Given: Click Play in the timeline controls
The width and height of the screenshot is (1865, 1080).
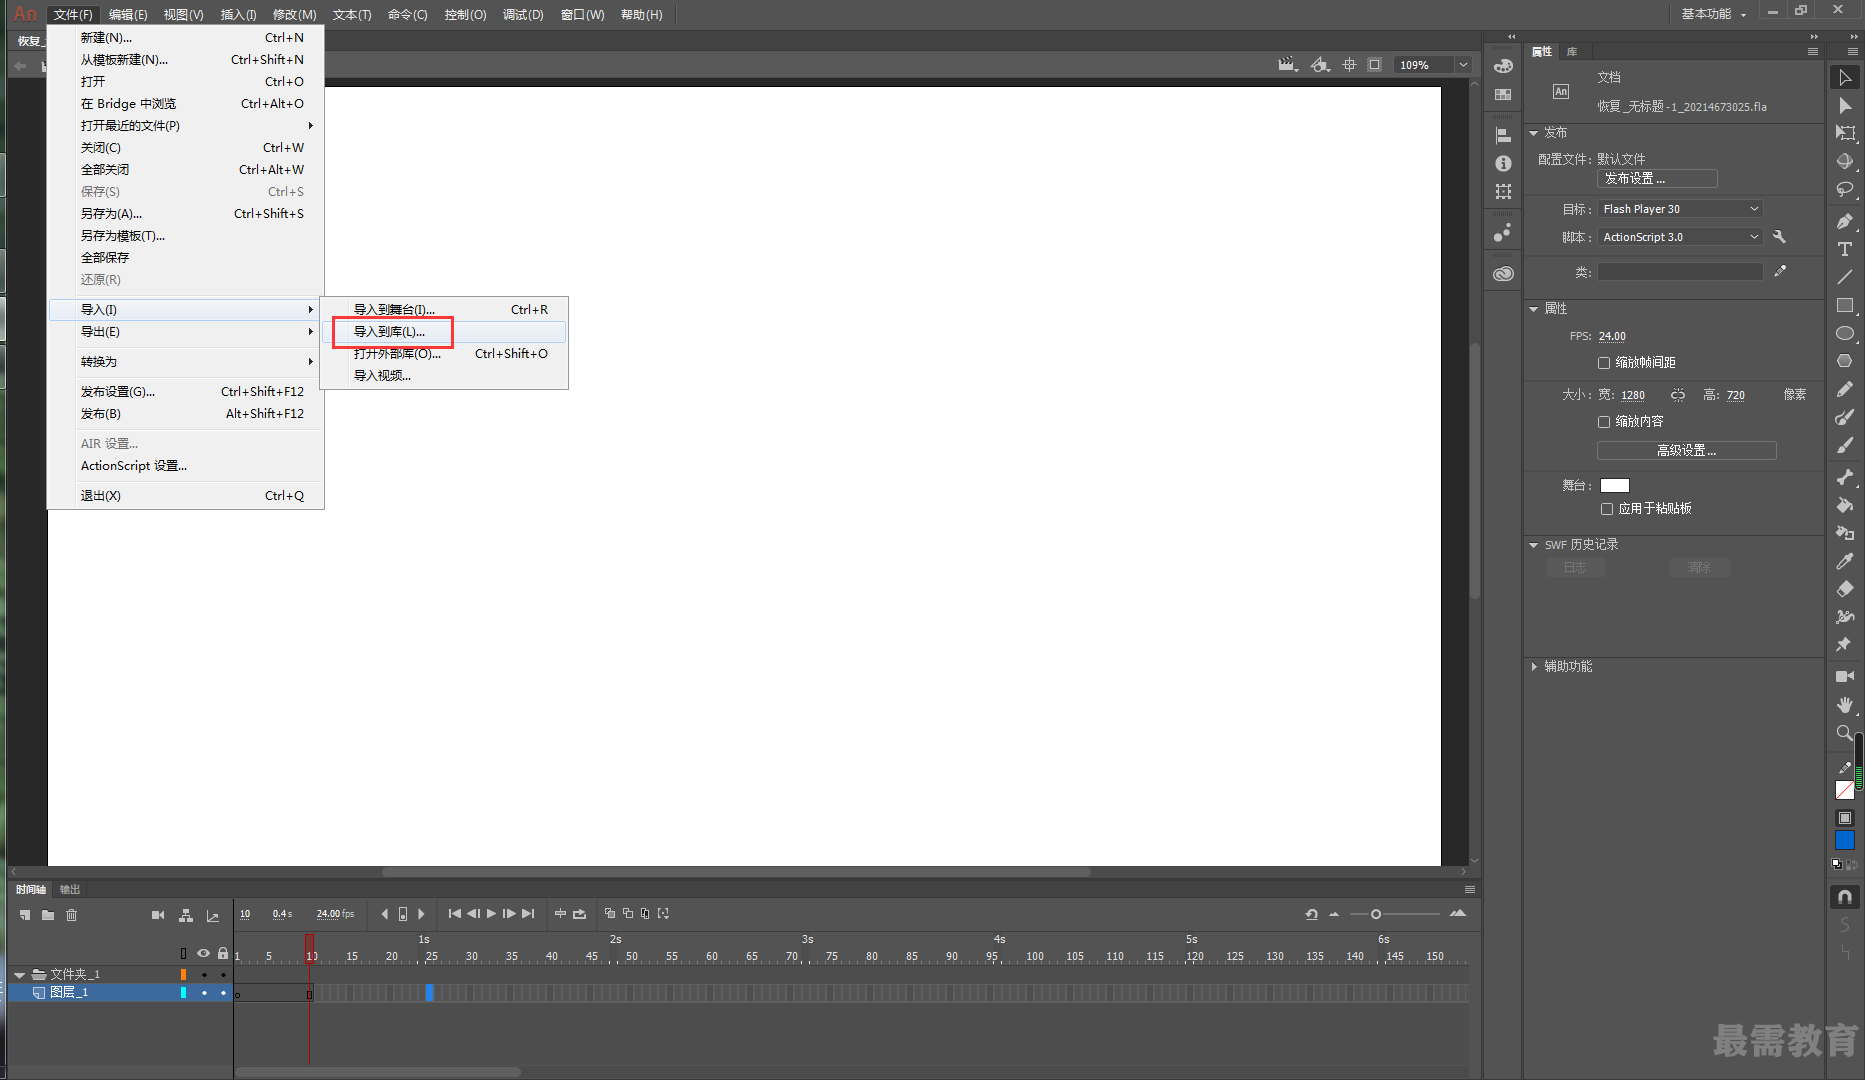Looking at the screenshot, I should 491,914.
